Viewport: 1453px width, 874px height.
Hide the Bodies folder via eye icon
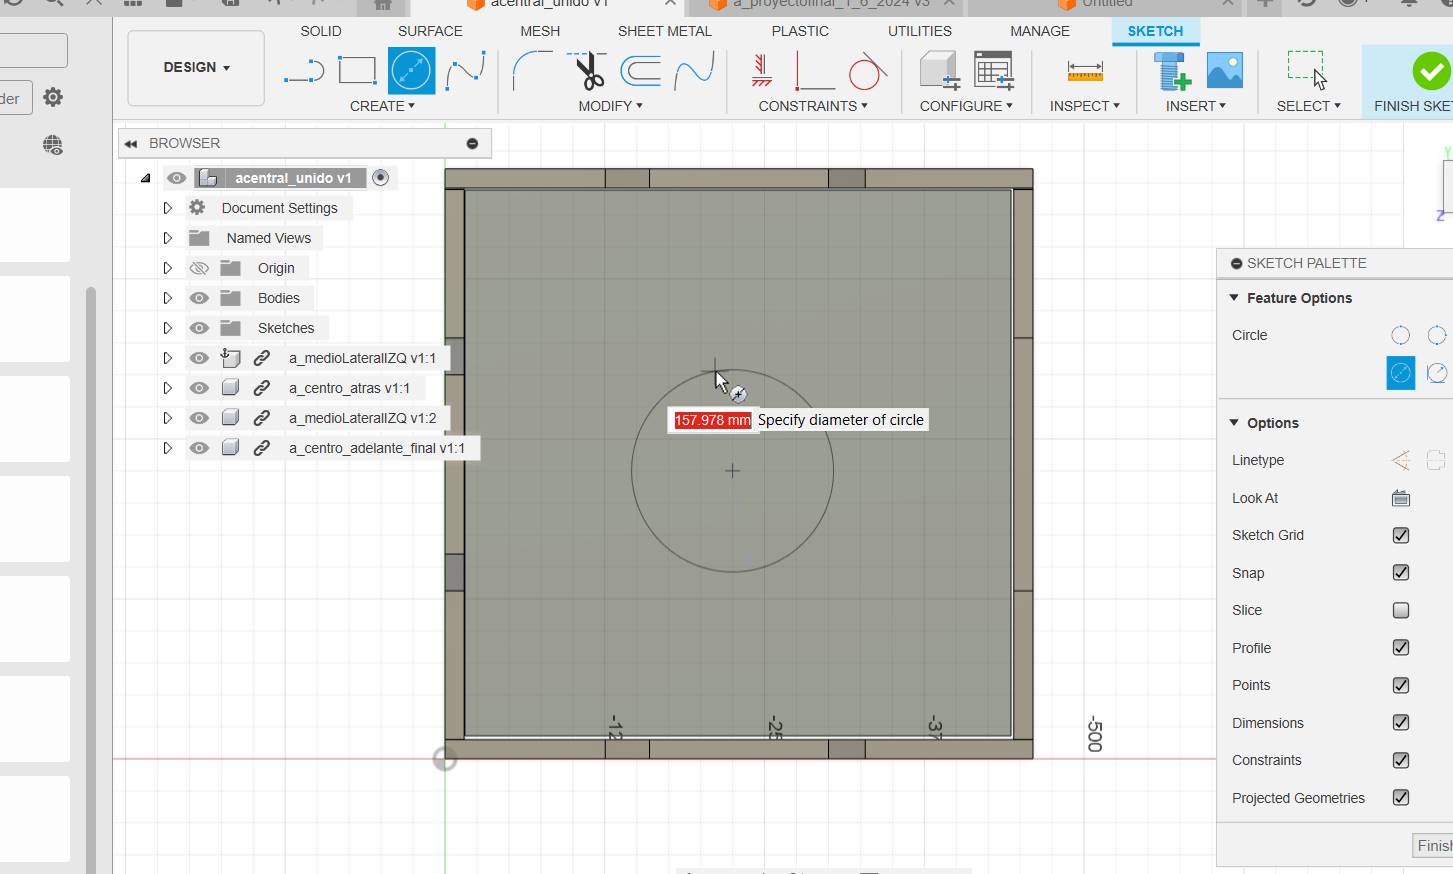(199, 298)
